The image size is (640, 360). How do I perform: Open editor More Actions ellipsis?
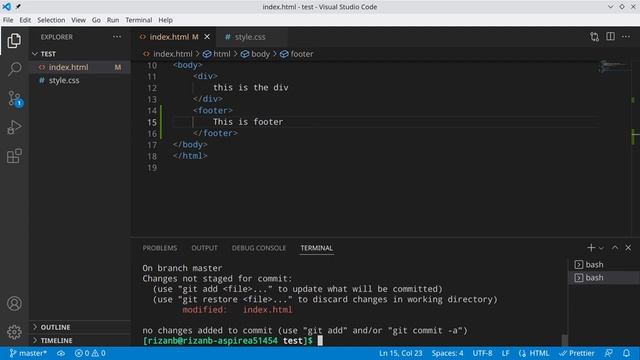click(626, 37)
